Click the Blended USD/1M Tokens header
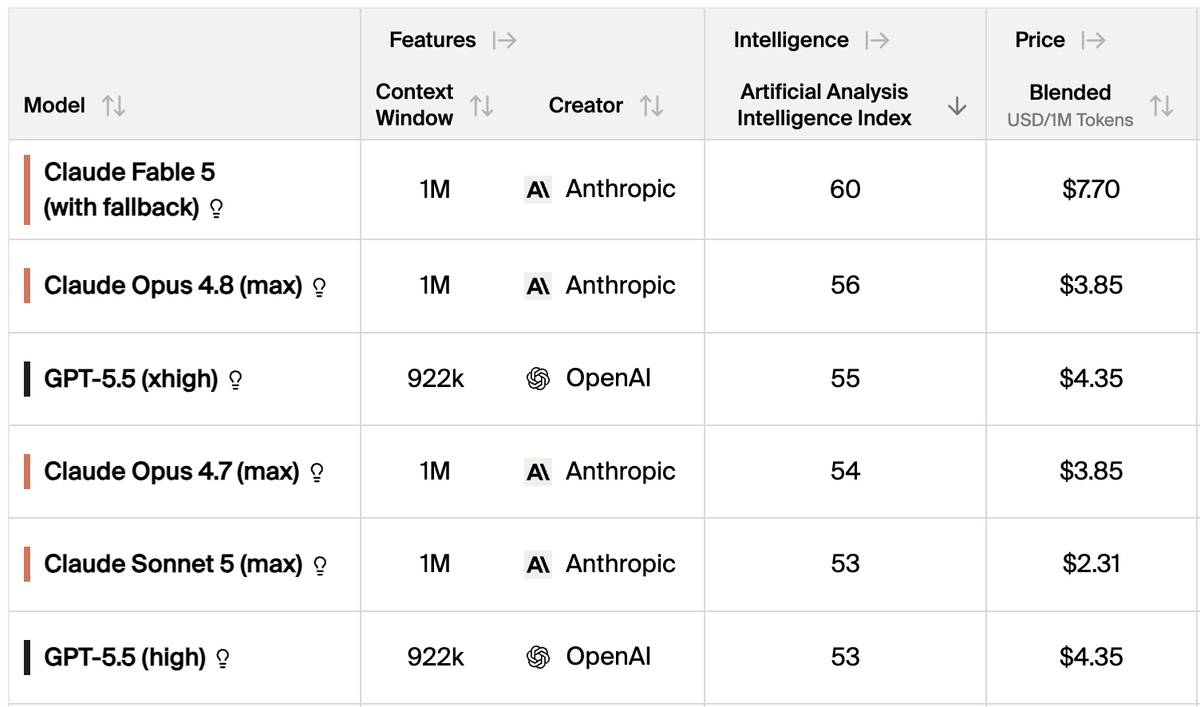Image resolution: width=1200 pixels, height=707 pixels. 1070,105
